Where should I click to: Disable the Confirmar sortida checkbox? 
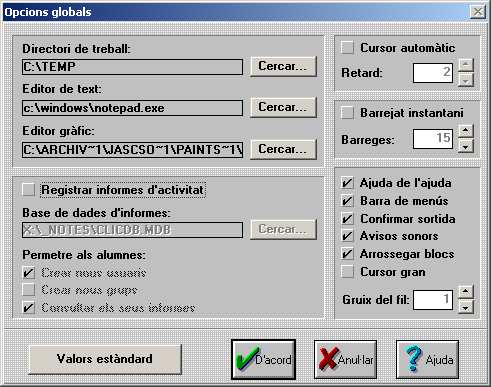click(347, 219)
